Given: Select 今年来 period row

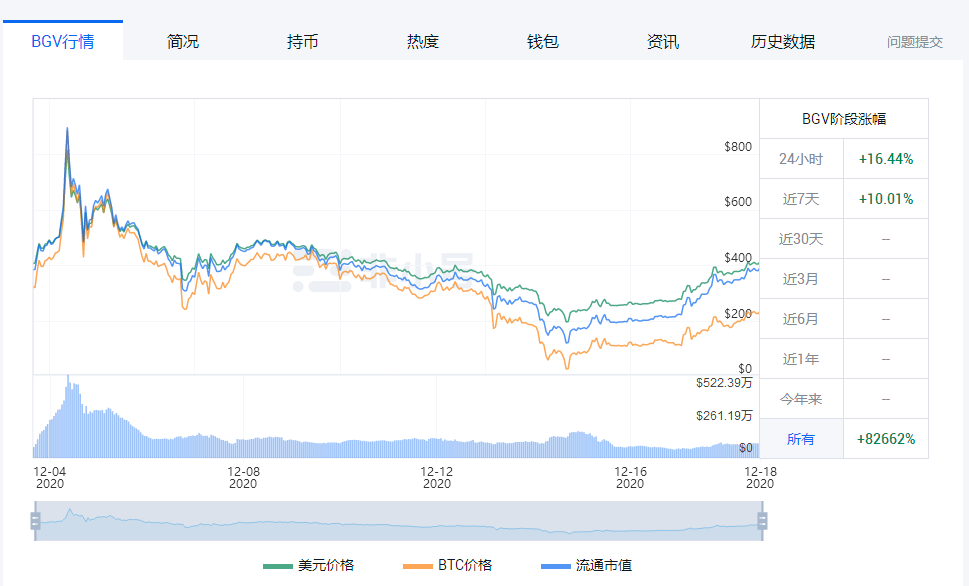Looking at the screenshot, I should coord(844,399).
